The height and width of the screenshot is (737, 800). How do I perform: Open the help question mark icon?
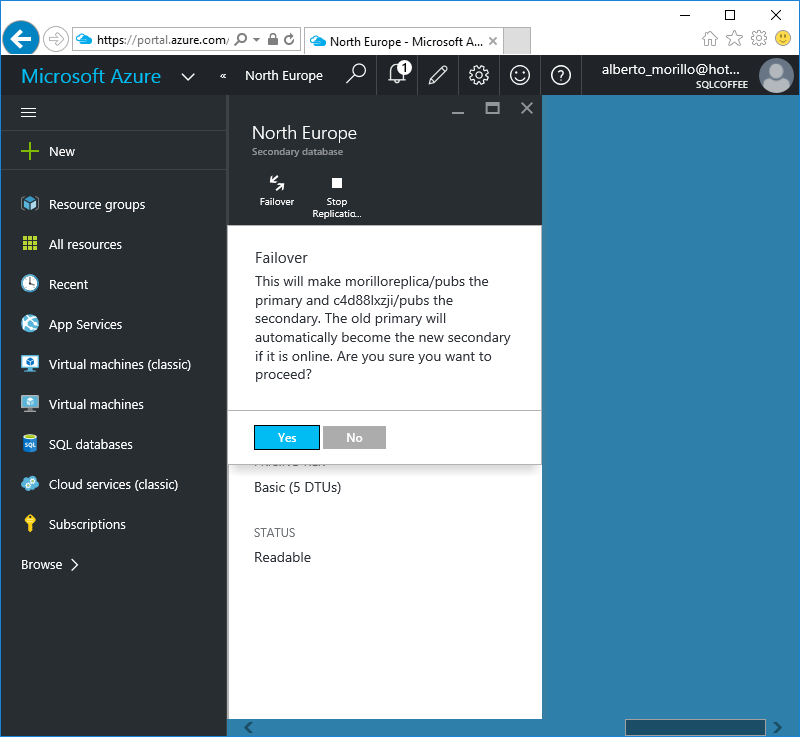(560, 75)
